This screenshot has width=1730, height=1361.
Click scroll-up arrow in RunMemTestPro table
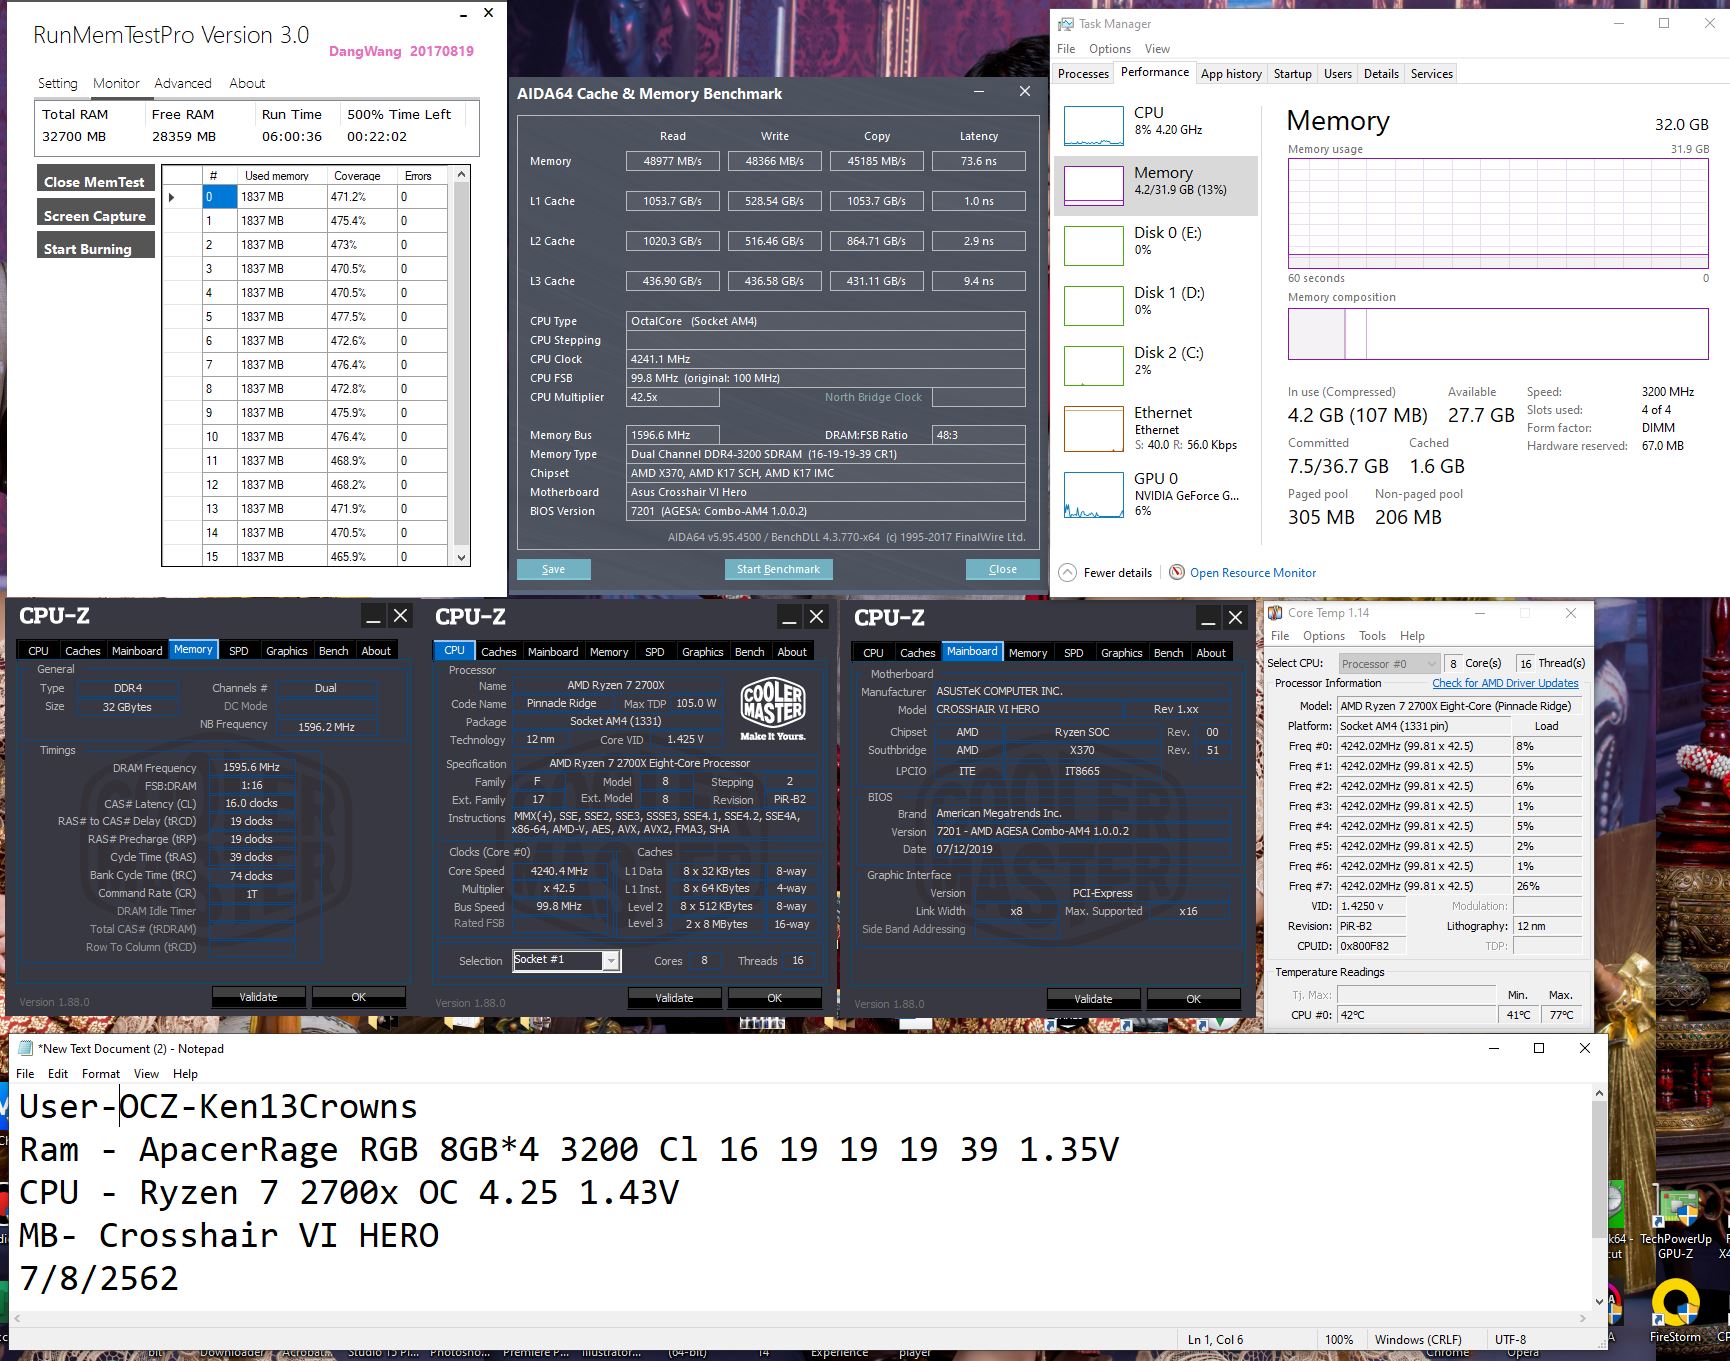click(x=461, y=175)
